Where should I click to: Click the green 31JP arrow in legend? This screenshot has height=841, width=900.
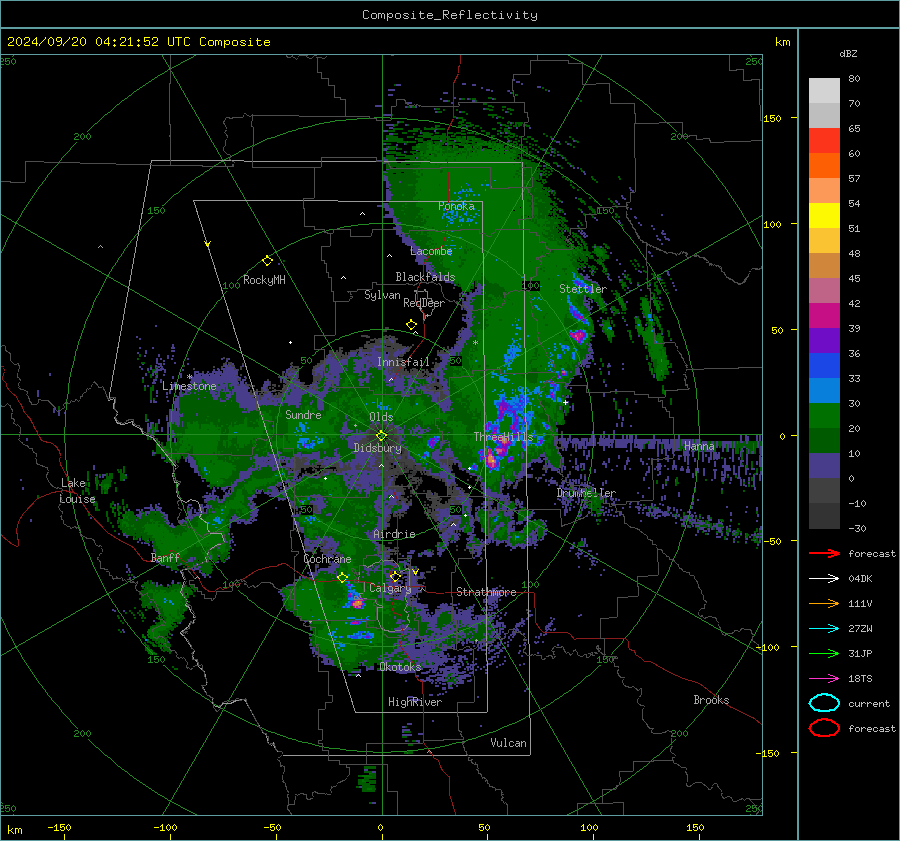824,653
